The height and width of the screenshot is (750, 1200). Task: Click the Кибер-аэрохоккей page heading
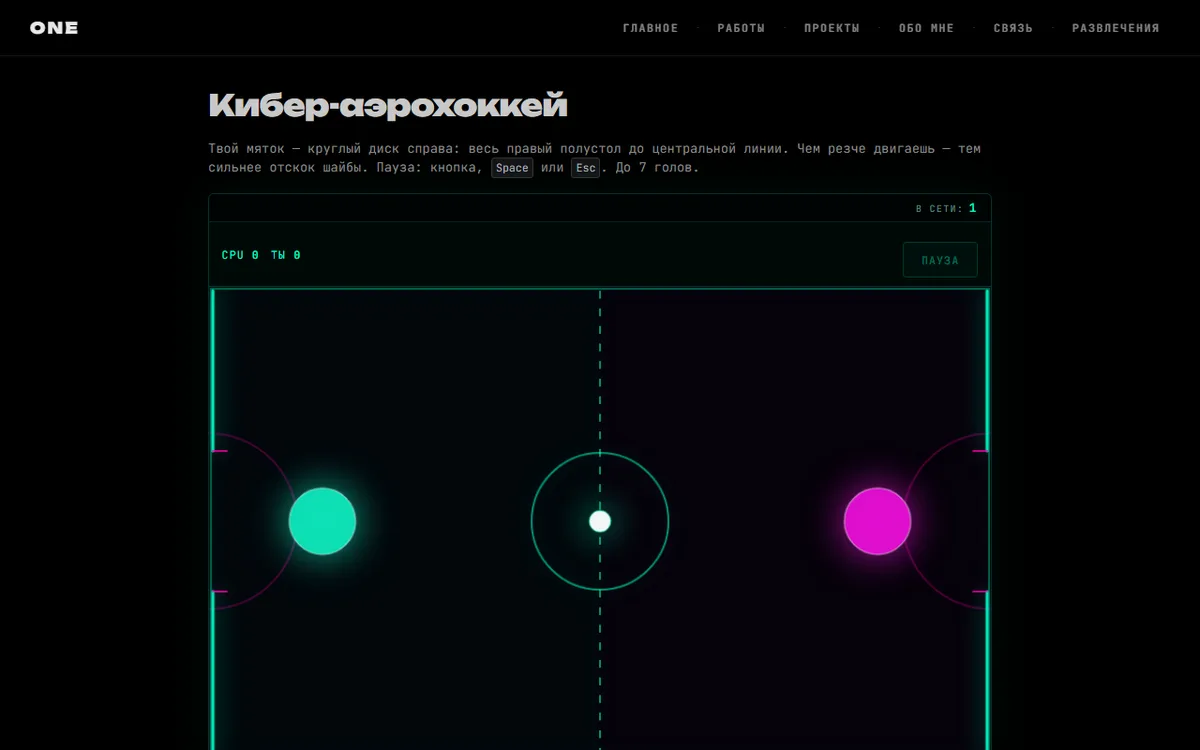(x=388, y=105)
